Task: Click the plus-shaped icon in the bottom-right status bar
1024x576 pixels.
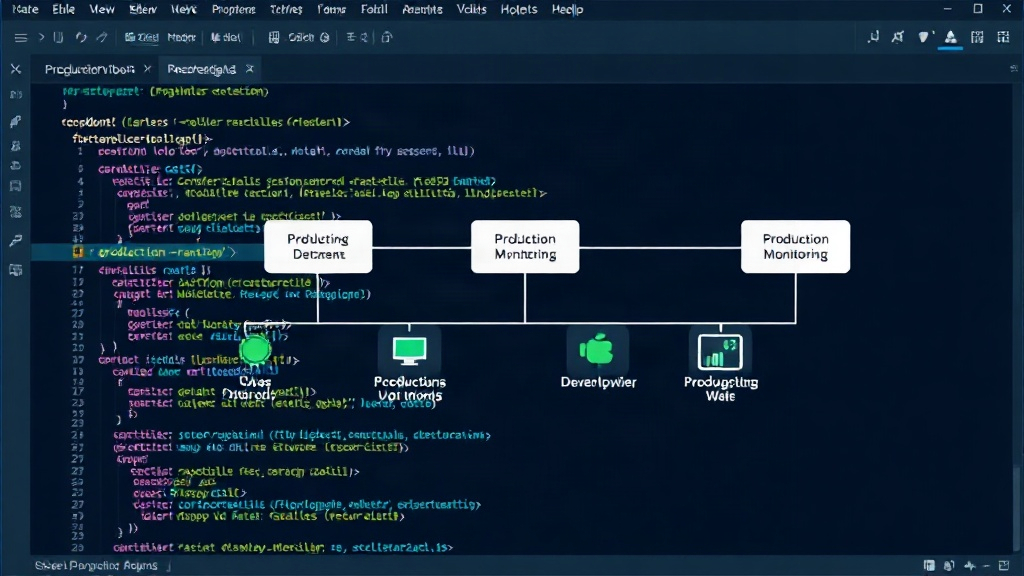Action: [x=970, y=566]
